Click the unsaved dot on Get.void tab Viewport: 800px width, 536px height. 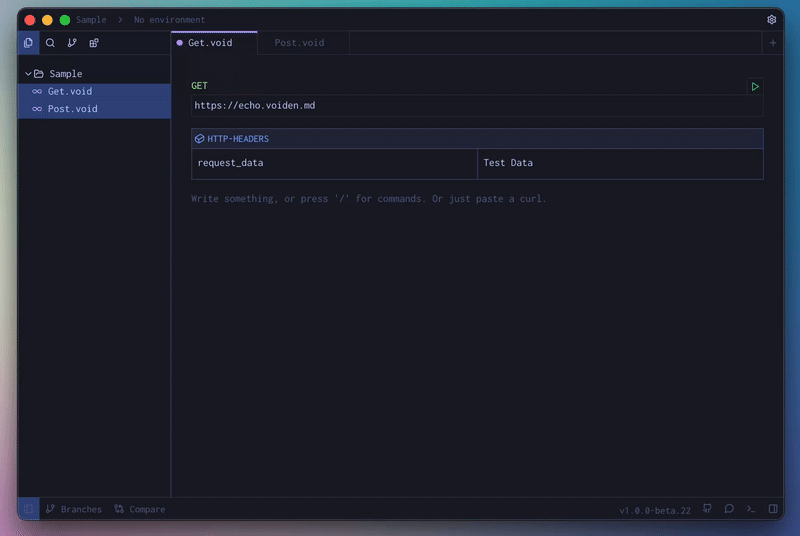coord(180,43)
